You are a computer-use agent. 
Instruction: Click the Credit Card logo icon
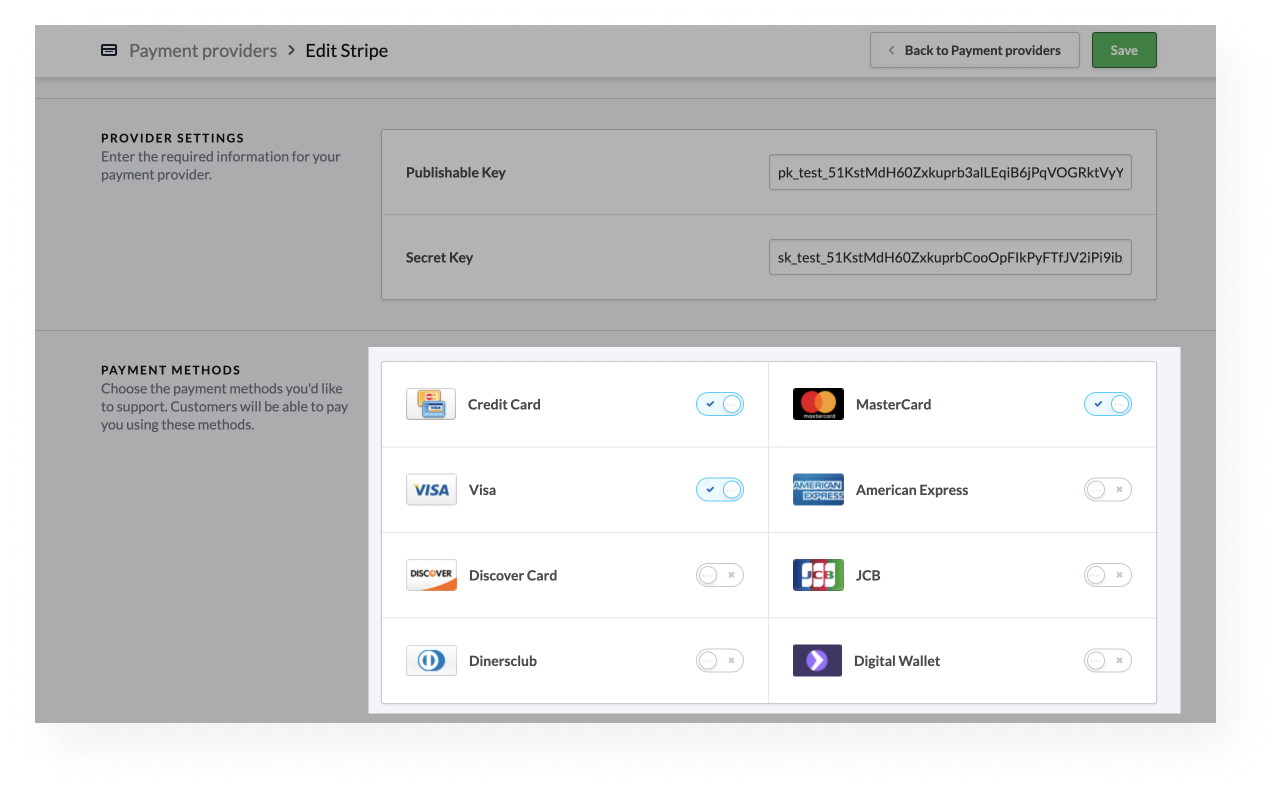click(x=431, y=404)
